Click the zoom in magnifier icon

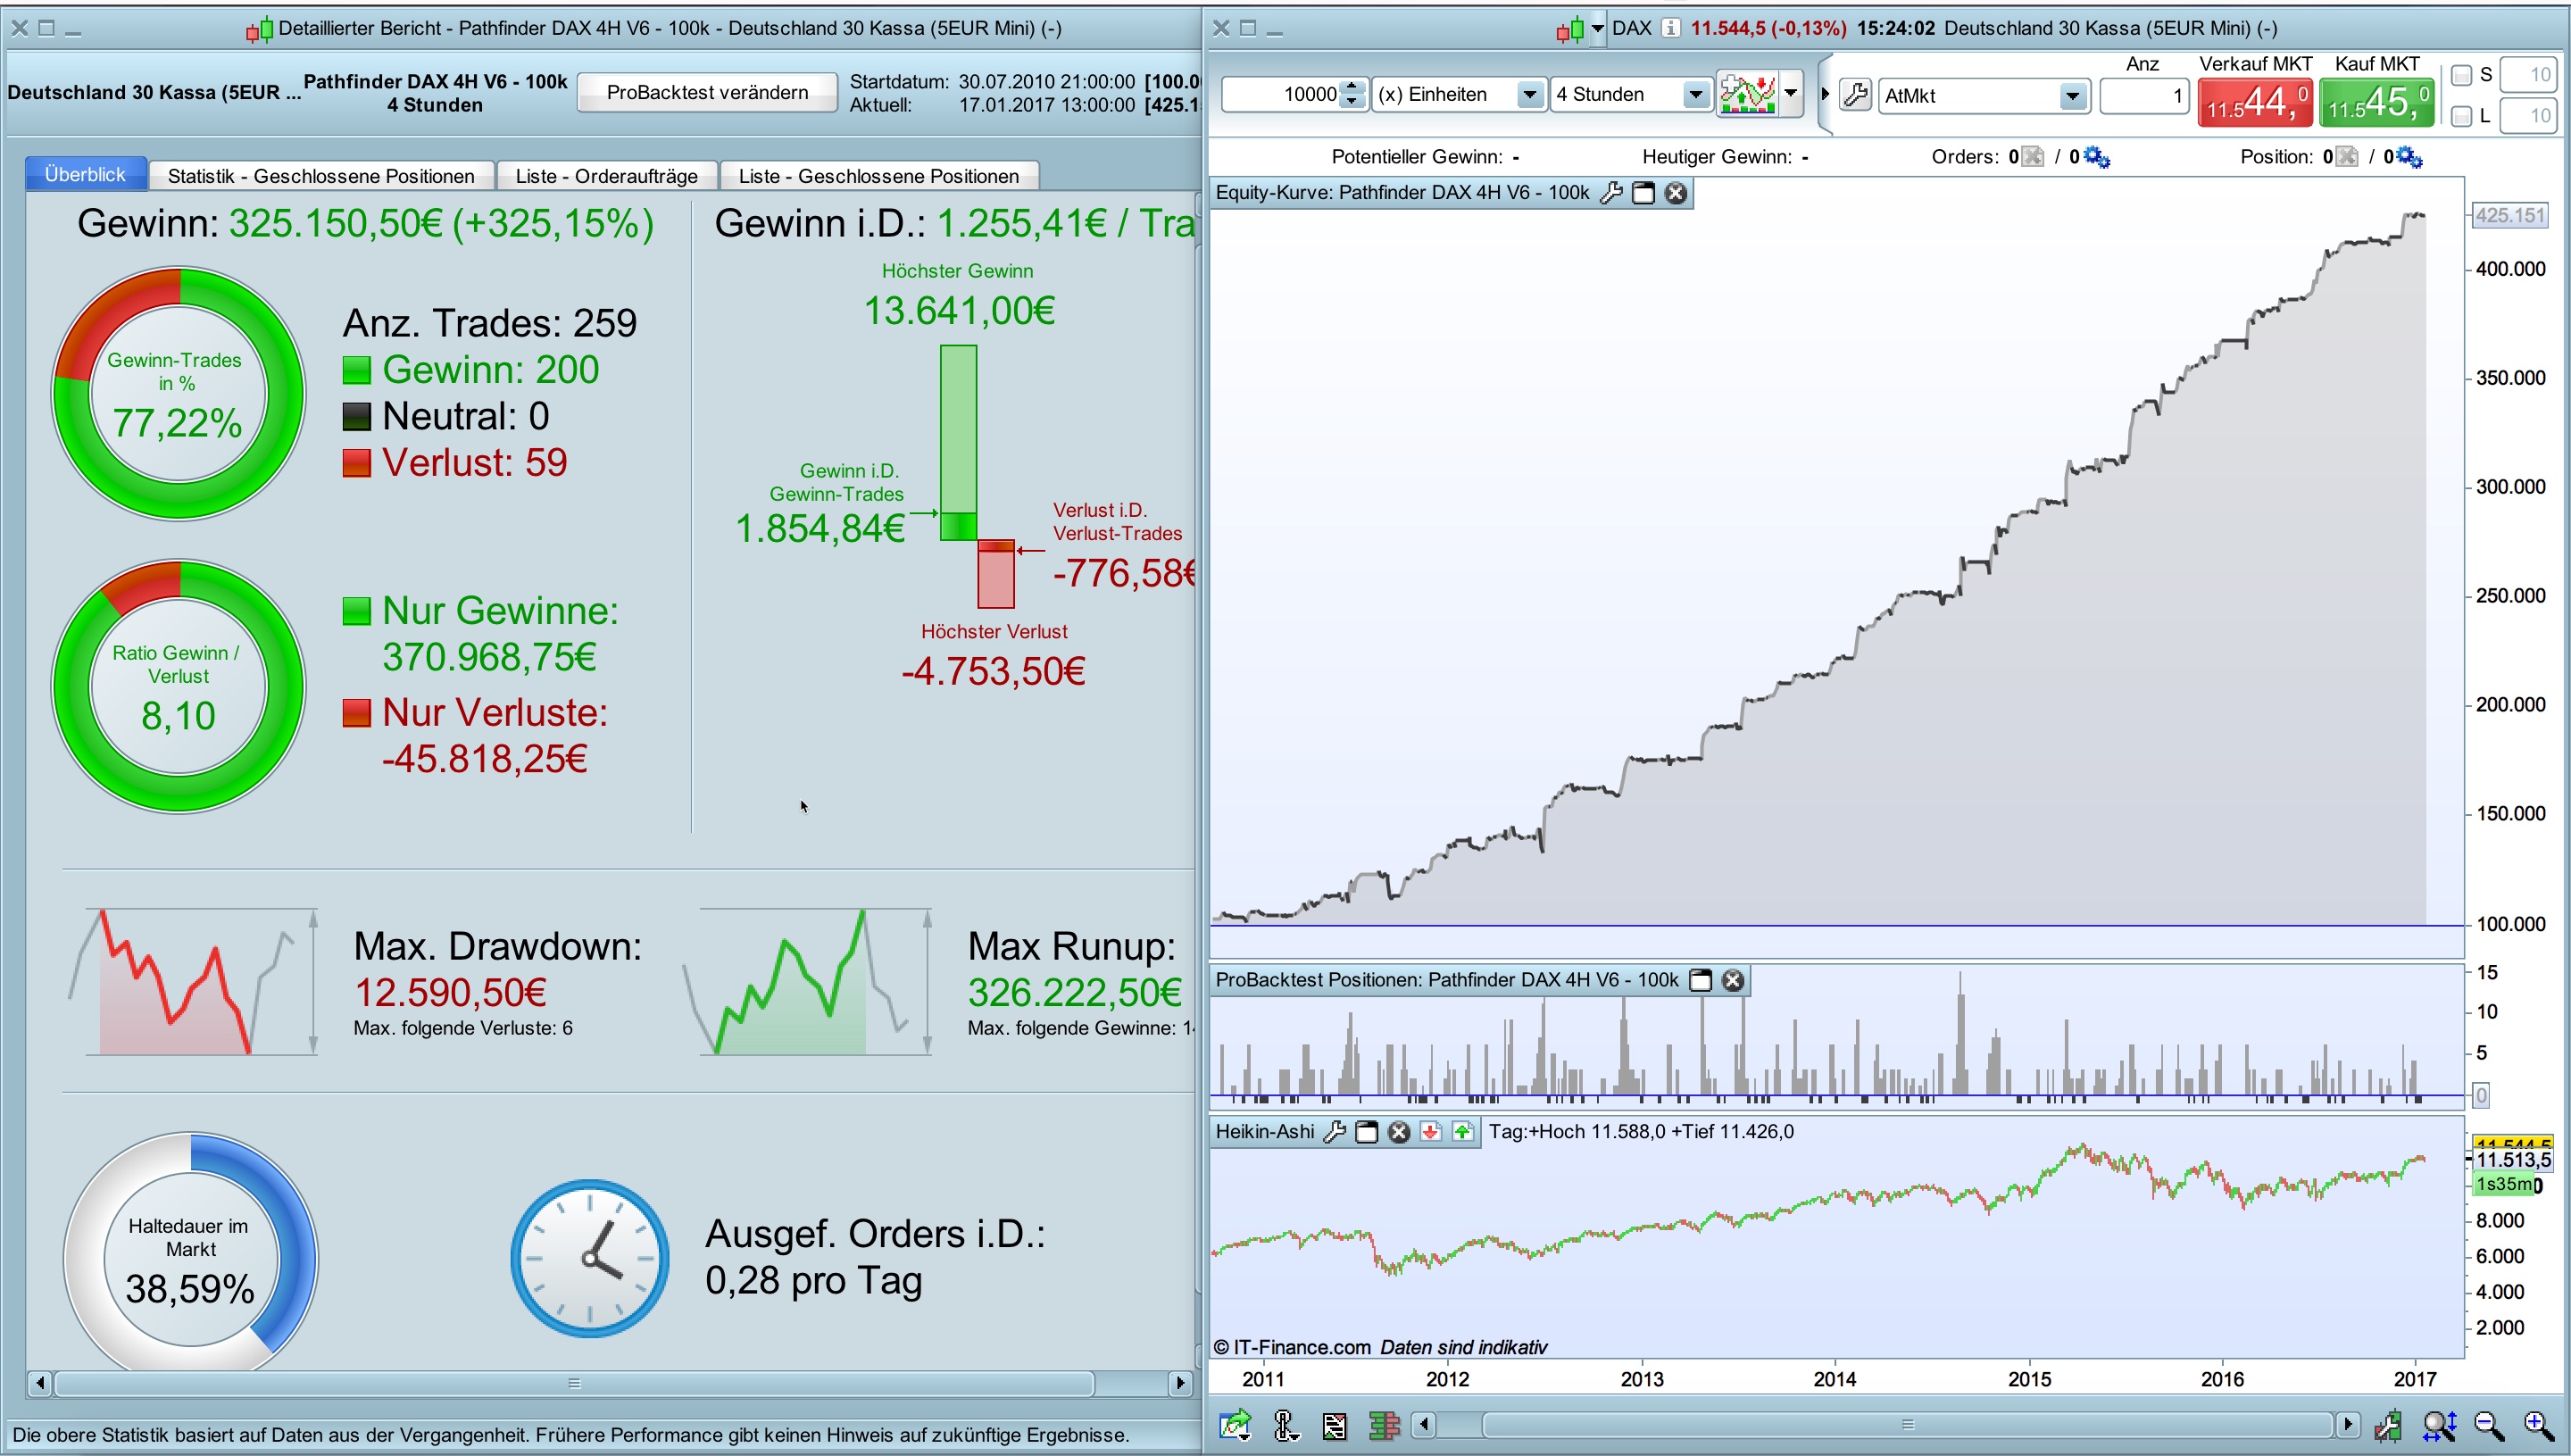pyautogui.click(x=2538, y=1424)
